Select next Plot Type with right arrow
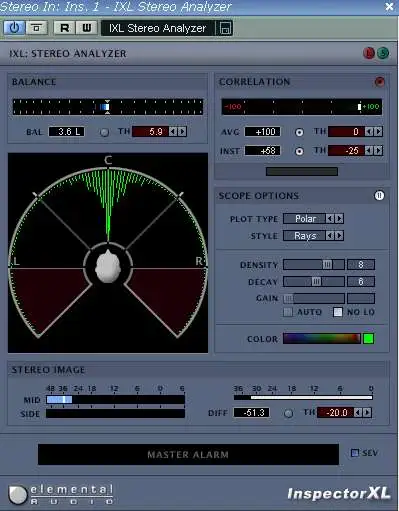Viewport: 399px width, 511px height. [339, 219]
